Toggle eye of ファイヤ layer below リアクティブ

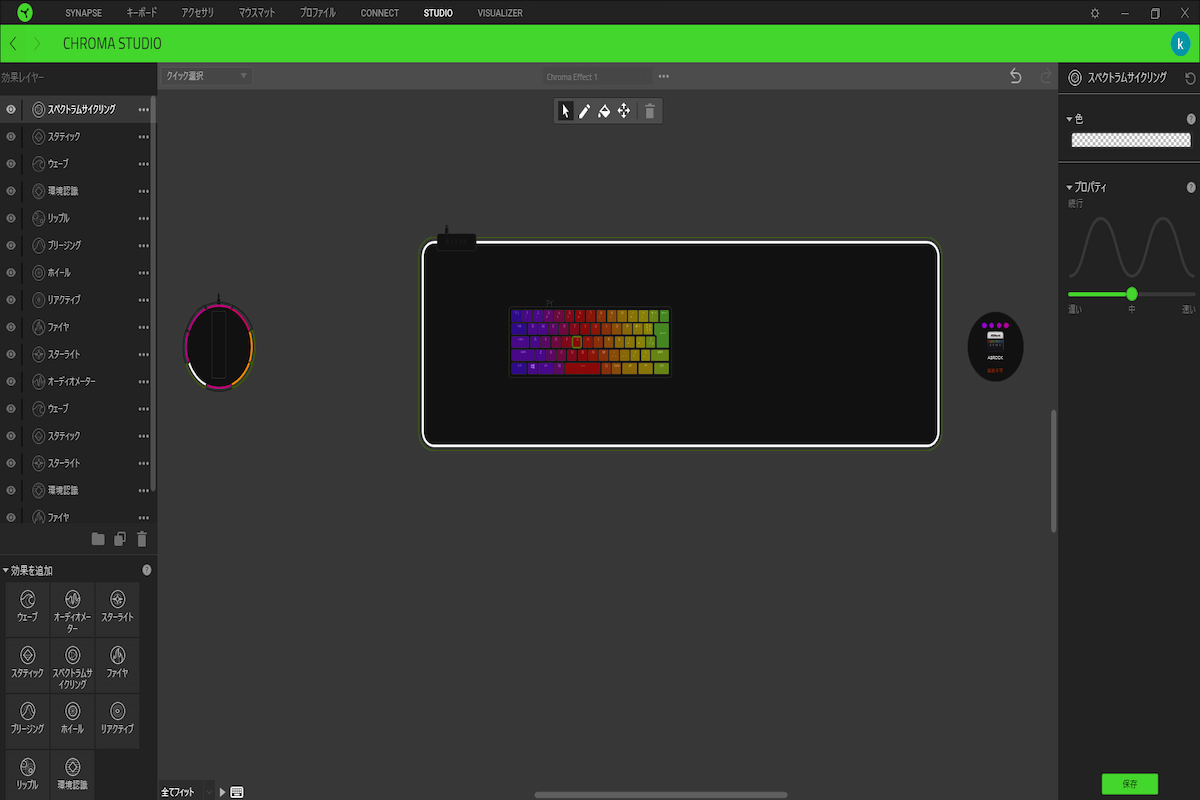11,327
